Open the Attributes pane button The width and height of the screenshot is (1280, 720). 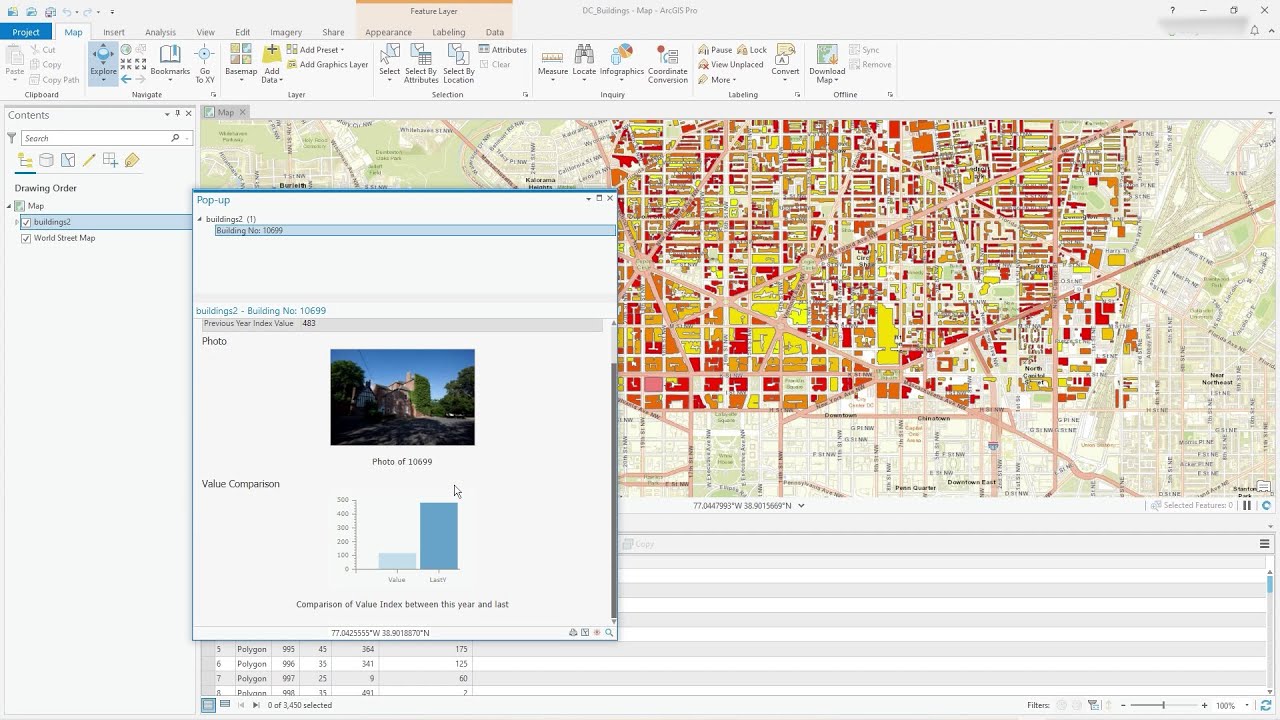(x=503, y=50)
